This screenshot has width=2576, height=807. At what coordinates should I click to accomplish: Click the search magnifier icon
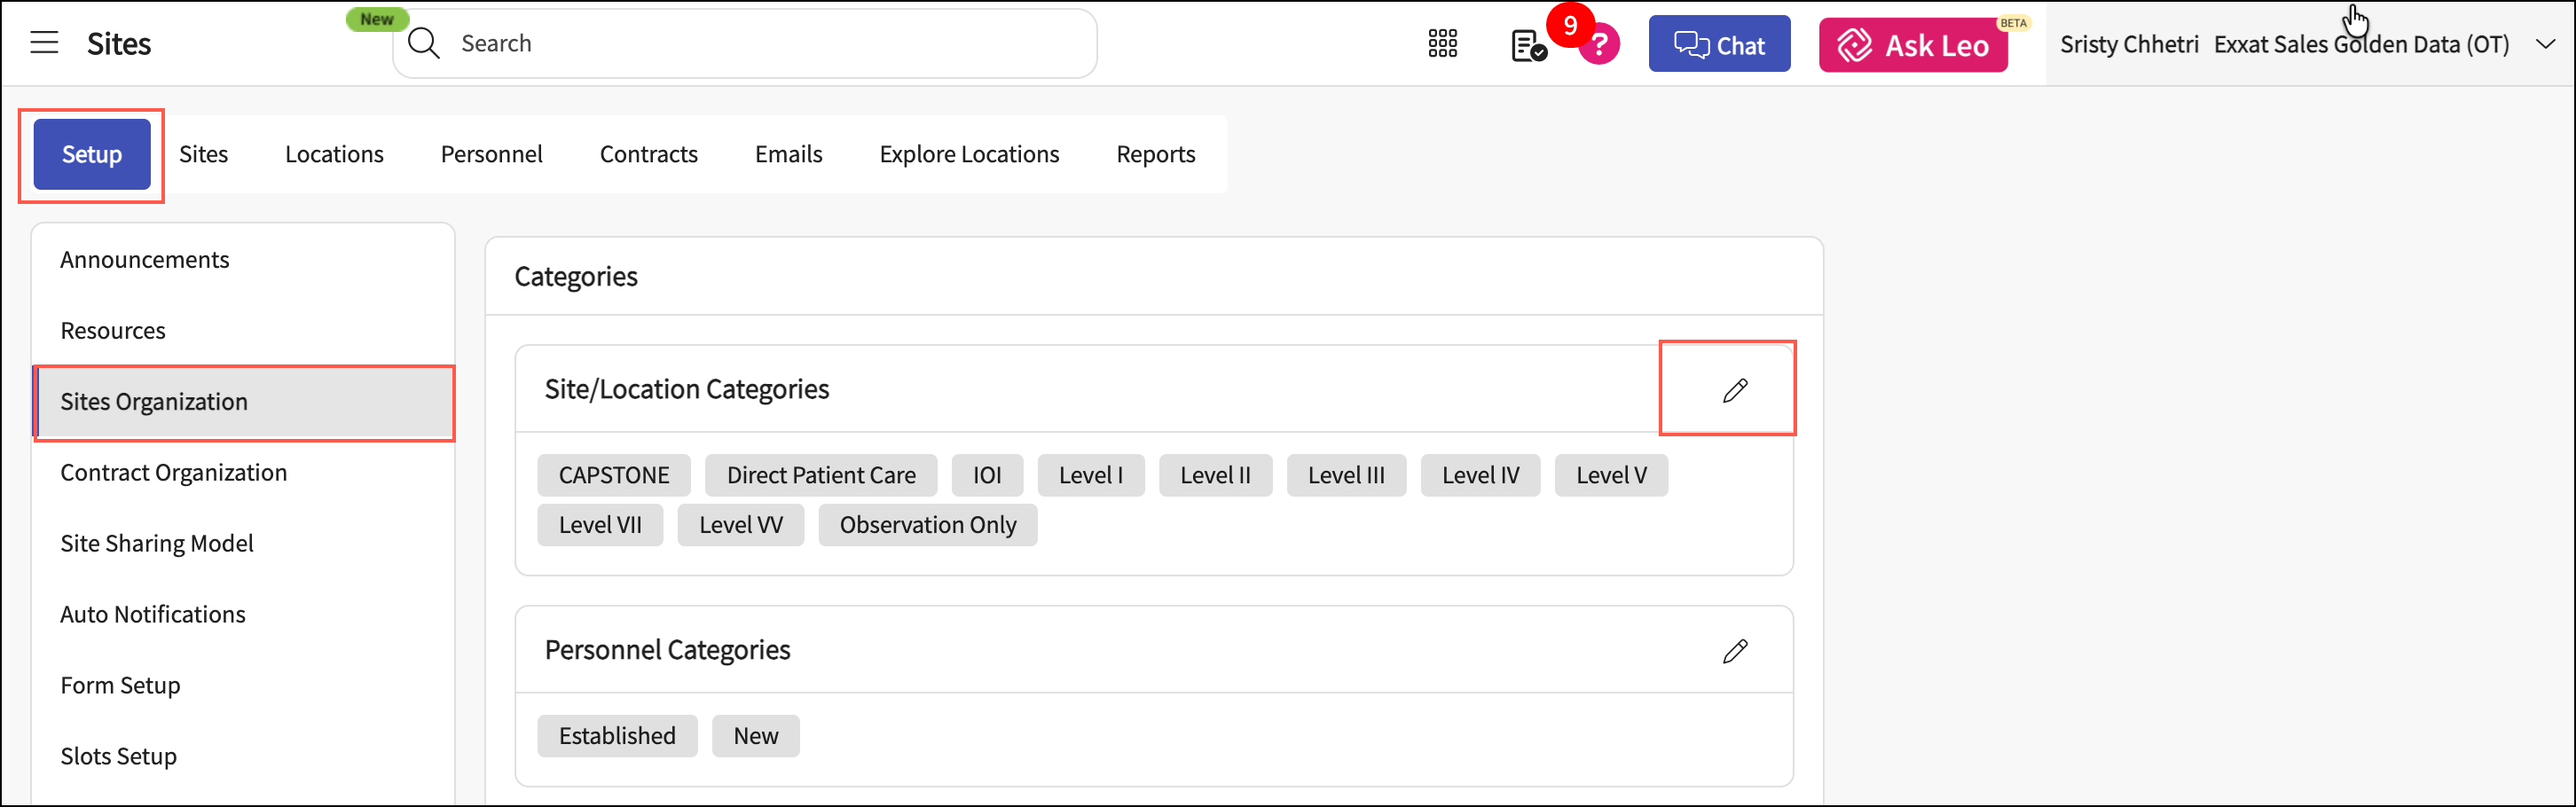coord(424,44)
